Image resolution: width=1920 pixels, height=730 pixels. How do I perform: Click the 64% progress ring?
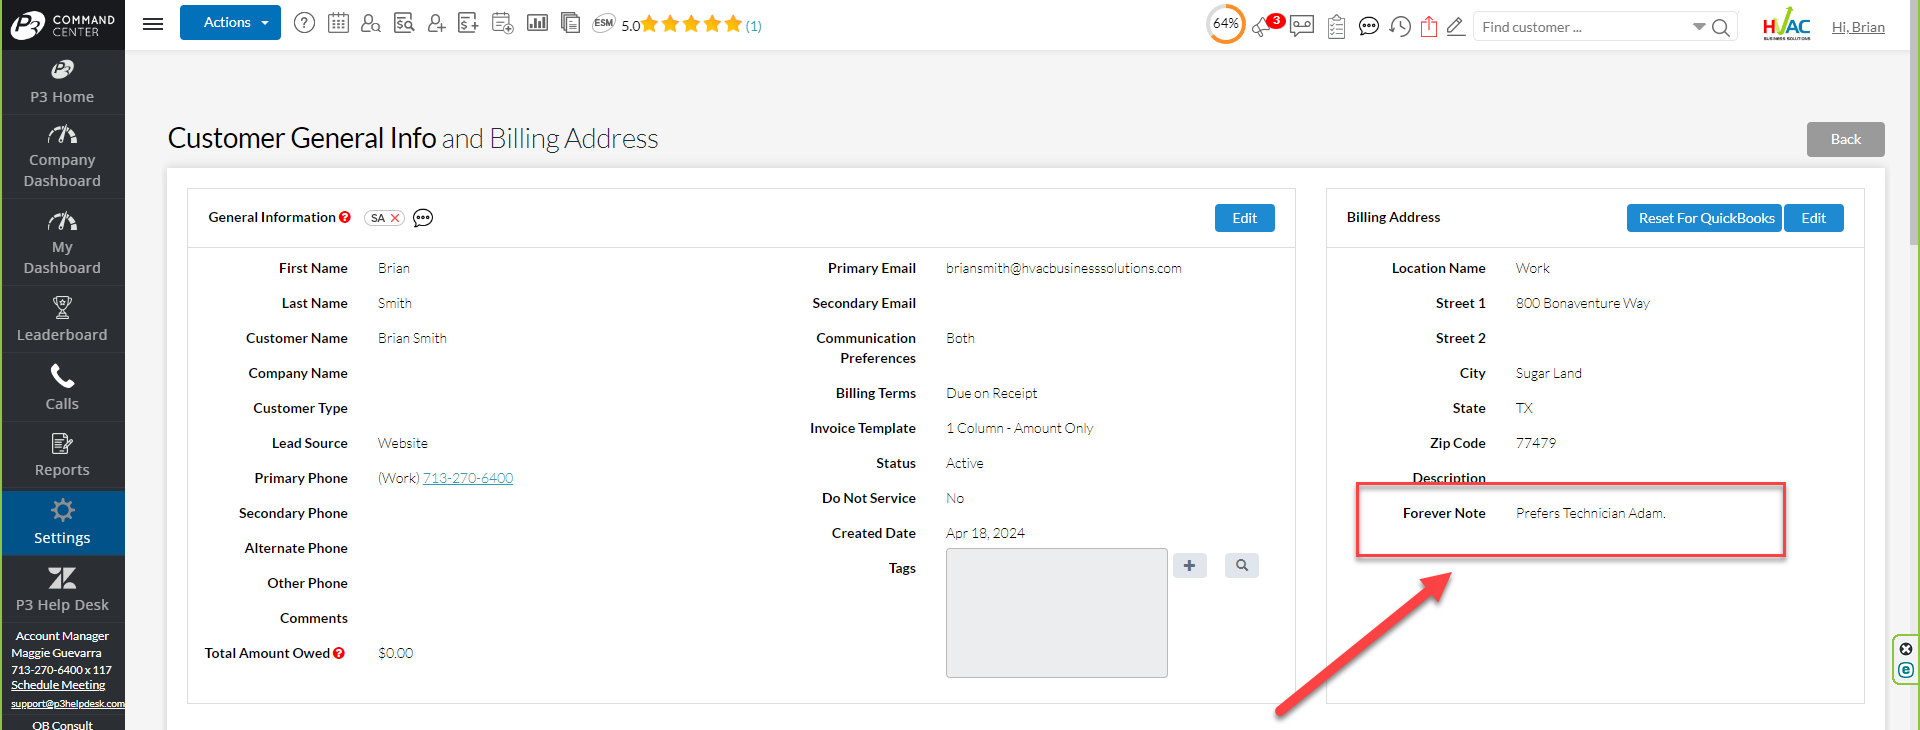point(1226,24)
